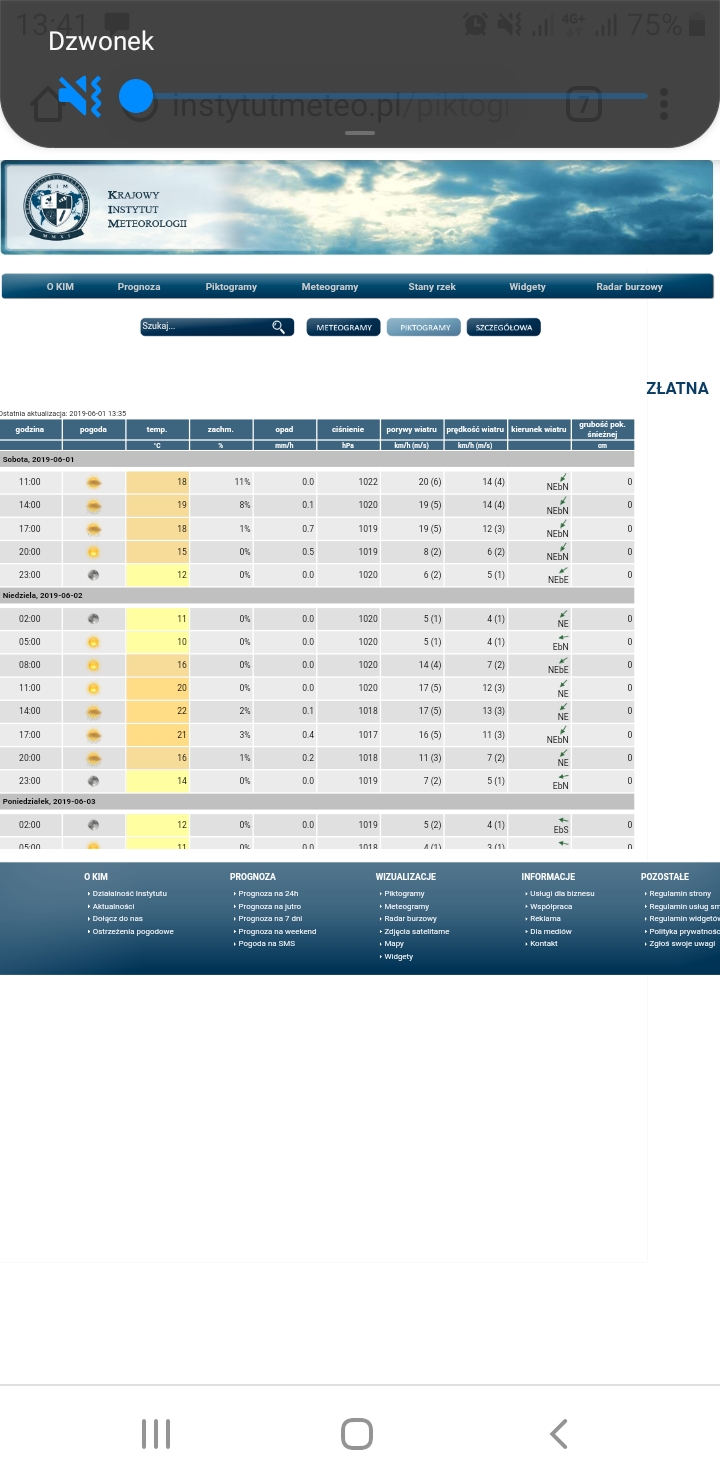Click the Sobota, 2019-06-01 date row
This screenshot has width=720, height=1480.
(x=317, y=460)
